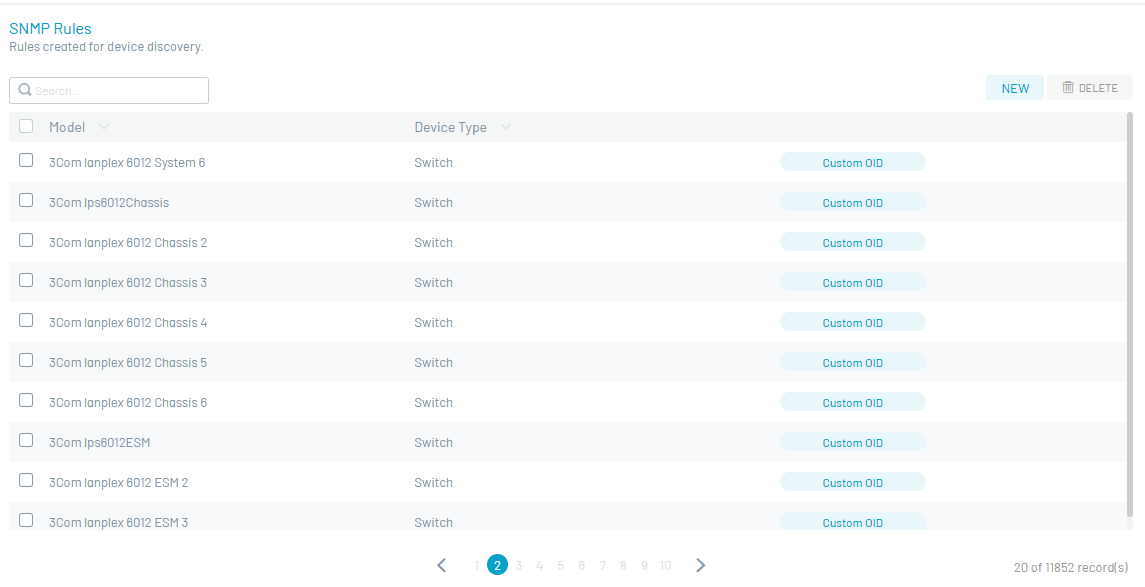
Task: Click the DELETE button label
Action: pyautogui.click(x=1098, y=88)
